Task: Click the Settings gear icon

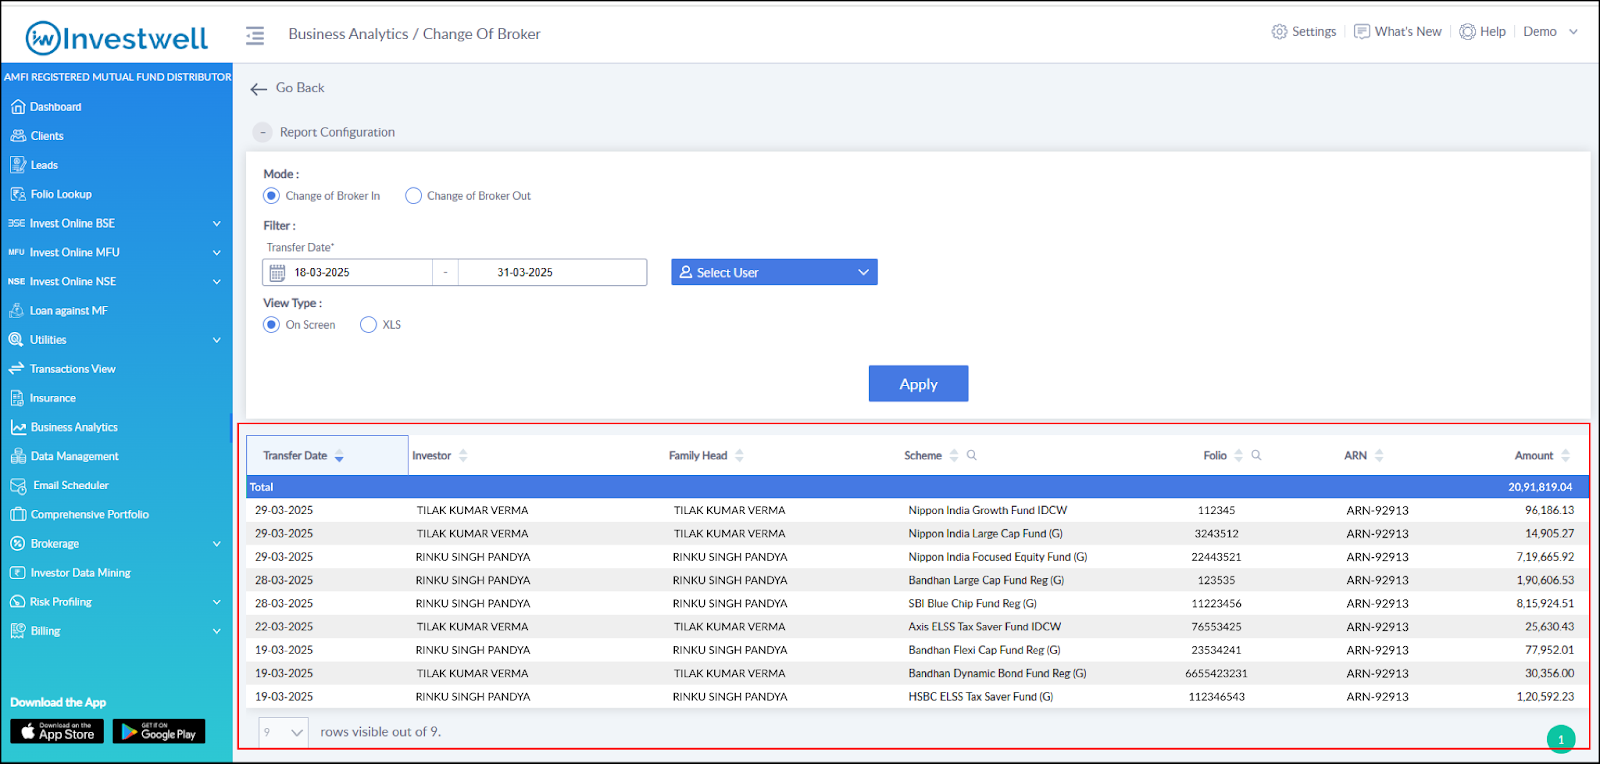Action: tap(1279, 32)
